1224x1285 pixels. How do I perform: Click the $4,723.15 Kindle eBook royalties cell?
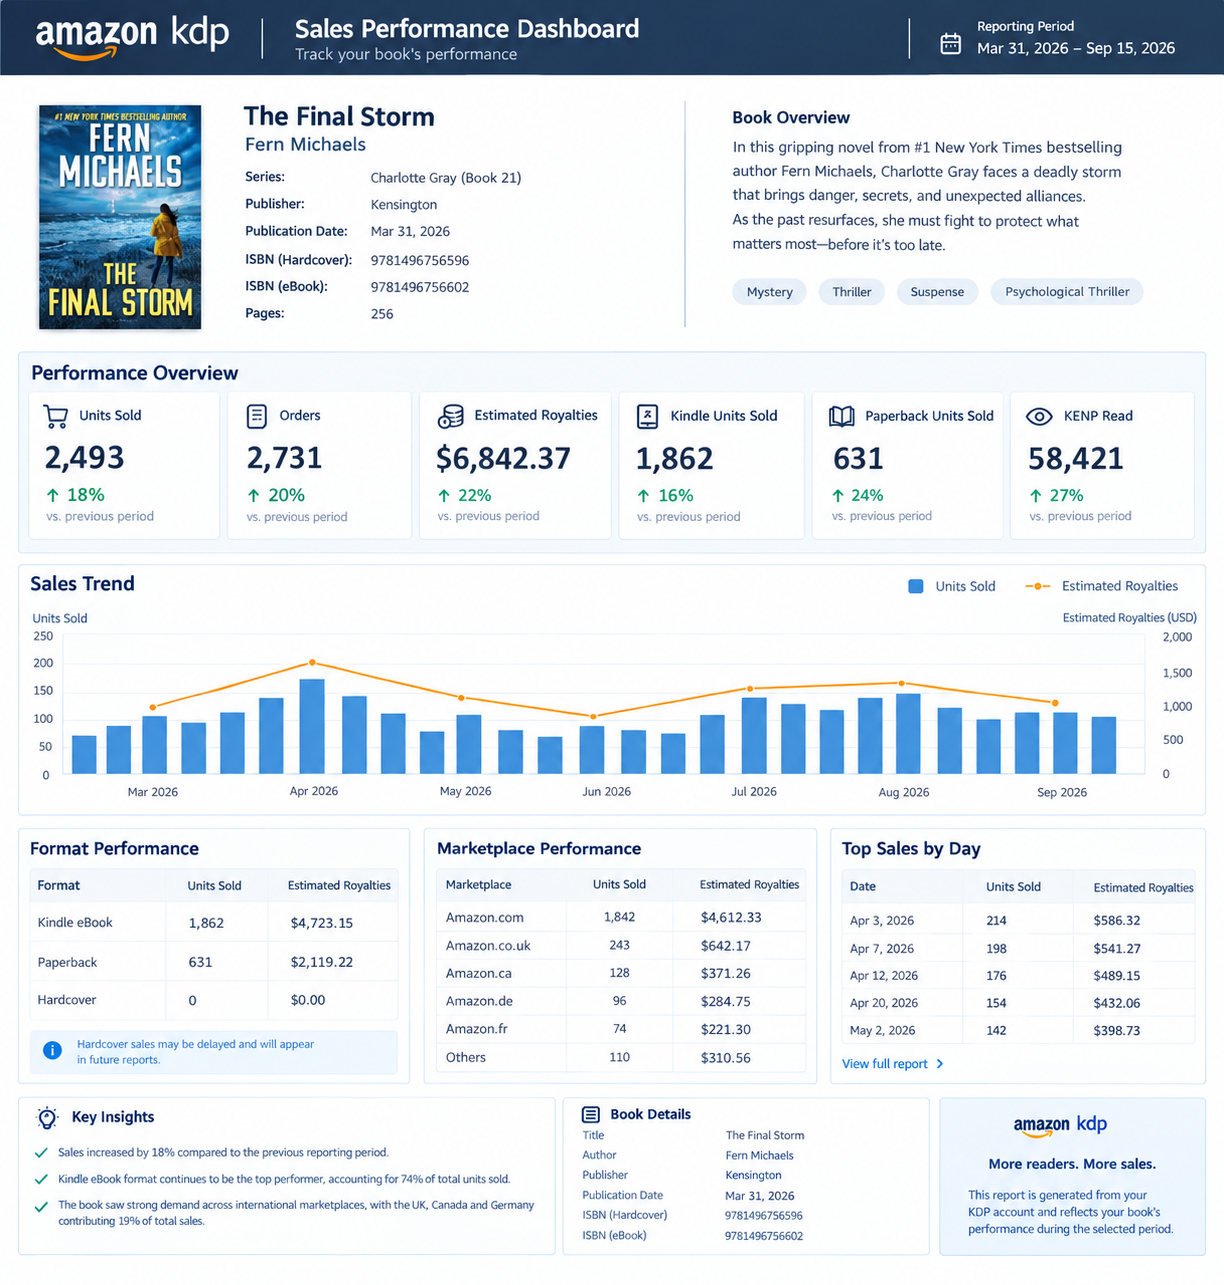[x=322, y=923]
